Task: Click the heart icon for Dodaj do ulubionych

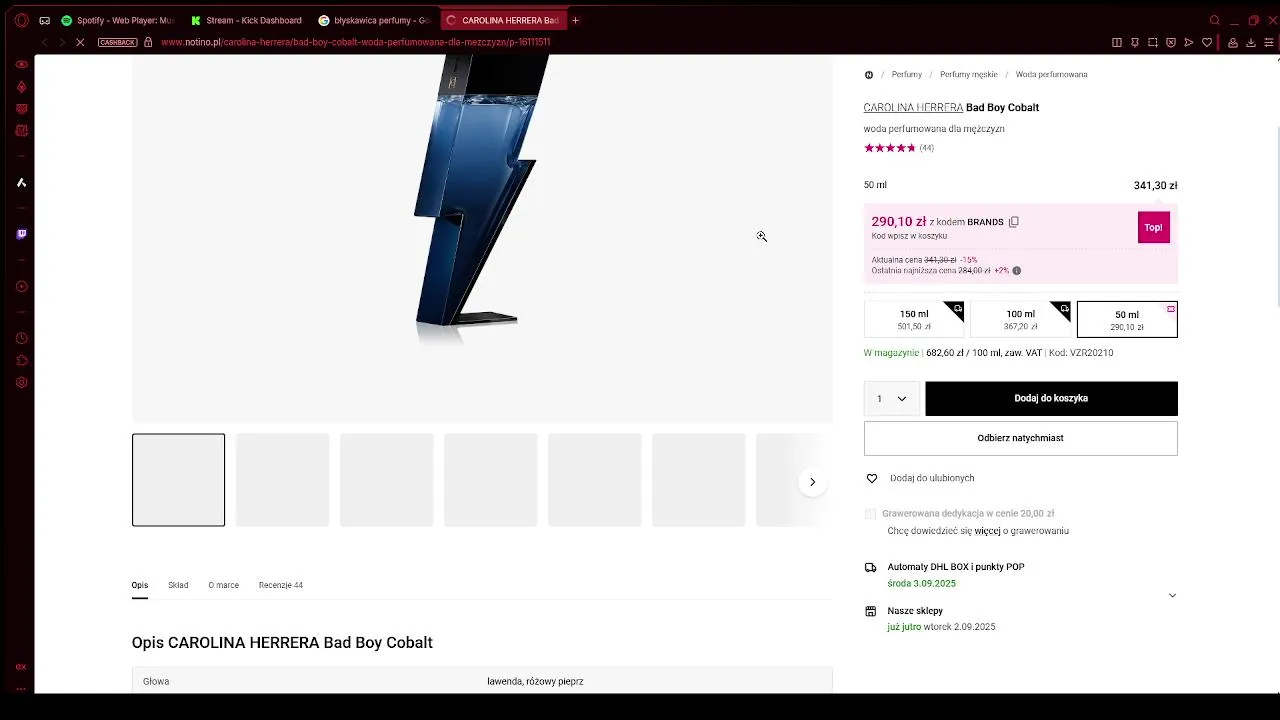Action: (871, 478)
